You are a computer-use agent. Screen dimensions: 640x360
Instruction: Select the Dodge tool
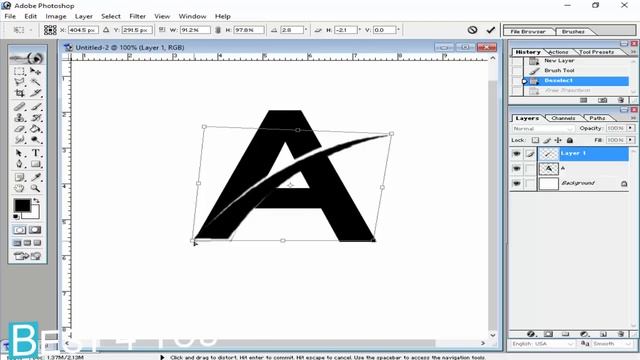pyautogui.click(x=36, y=140)
